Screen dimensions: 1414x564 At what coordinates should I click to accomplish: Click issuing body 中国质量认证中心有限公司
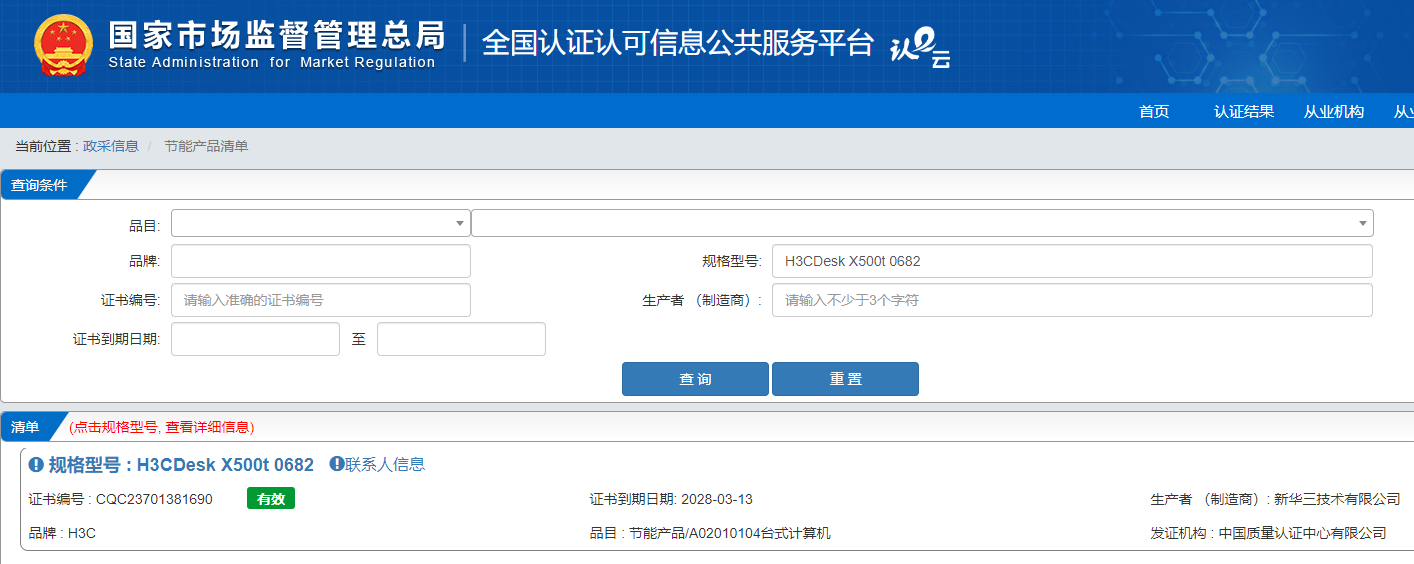pos(1302,533)
